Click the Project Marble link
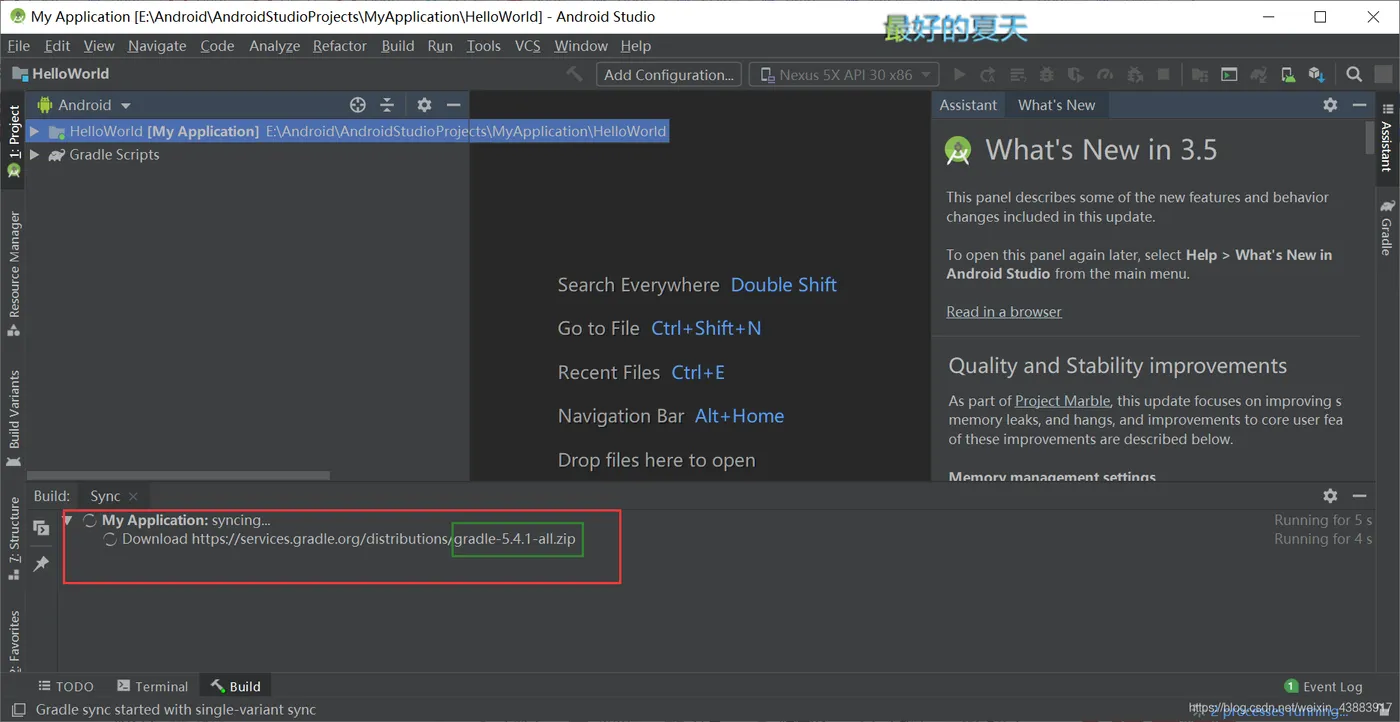 pyautogui.click(x=1062, y=401)
